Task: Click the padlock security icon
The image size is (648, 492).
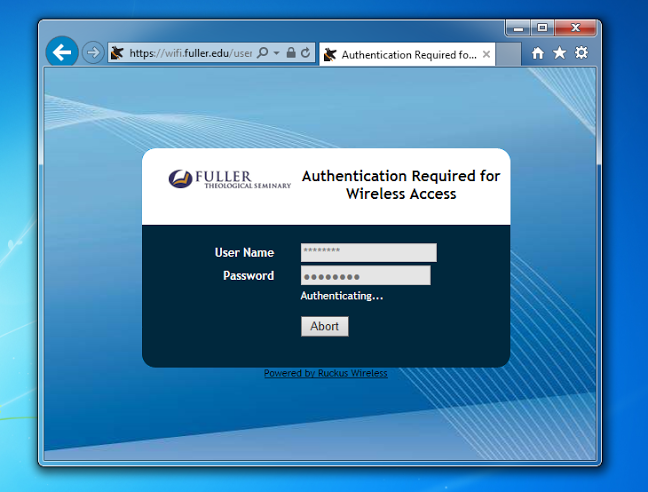Action: pos(291,52)
